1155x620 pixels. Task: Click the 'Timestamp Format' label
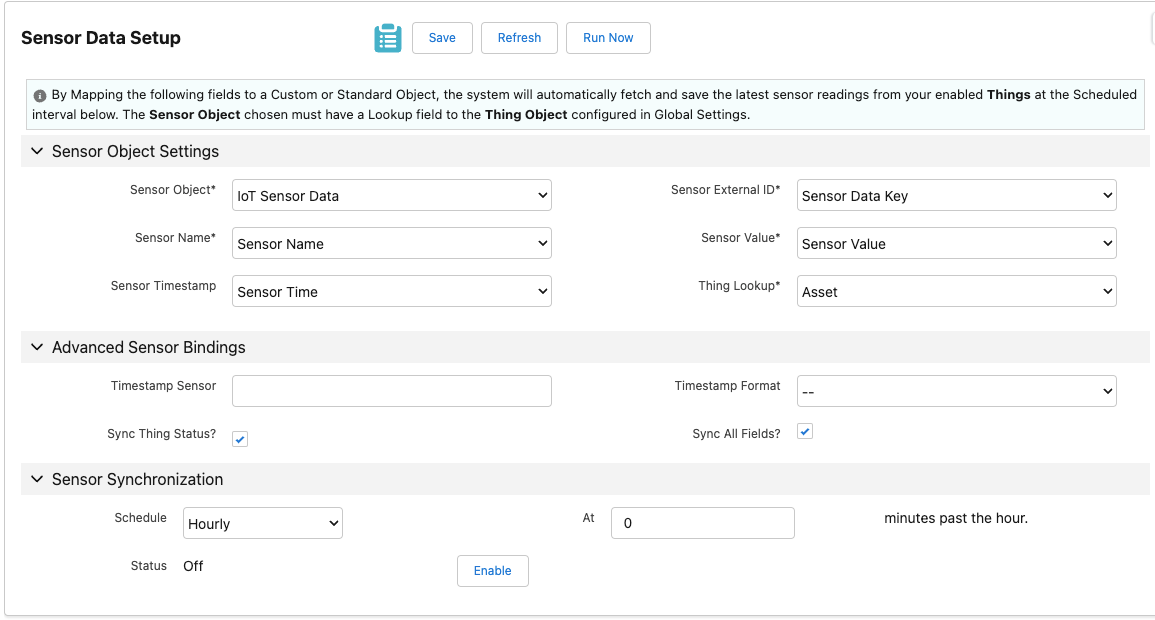[727, 386]
